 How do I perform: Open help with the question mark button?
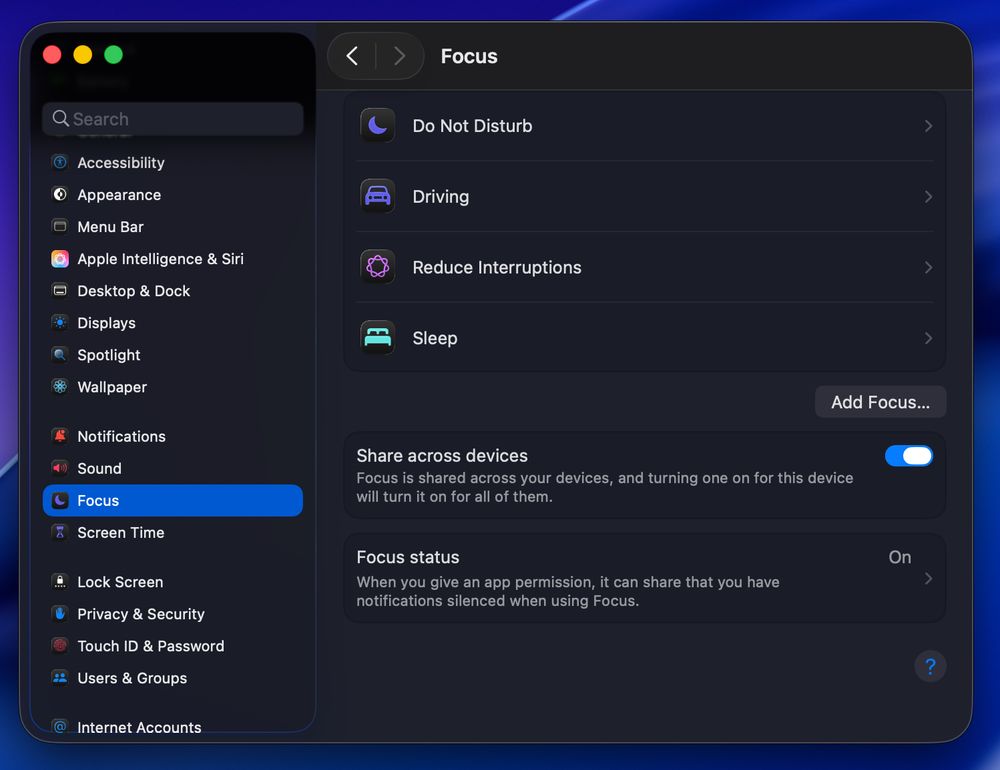(930, 667)
